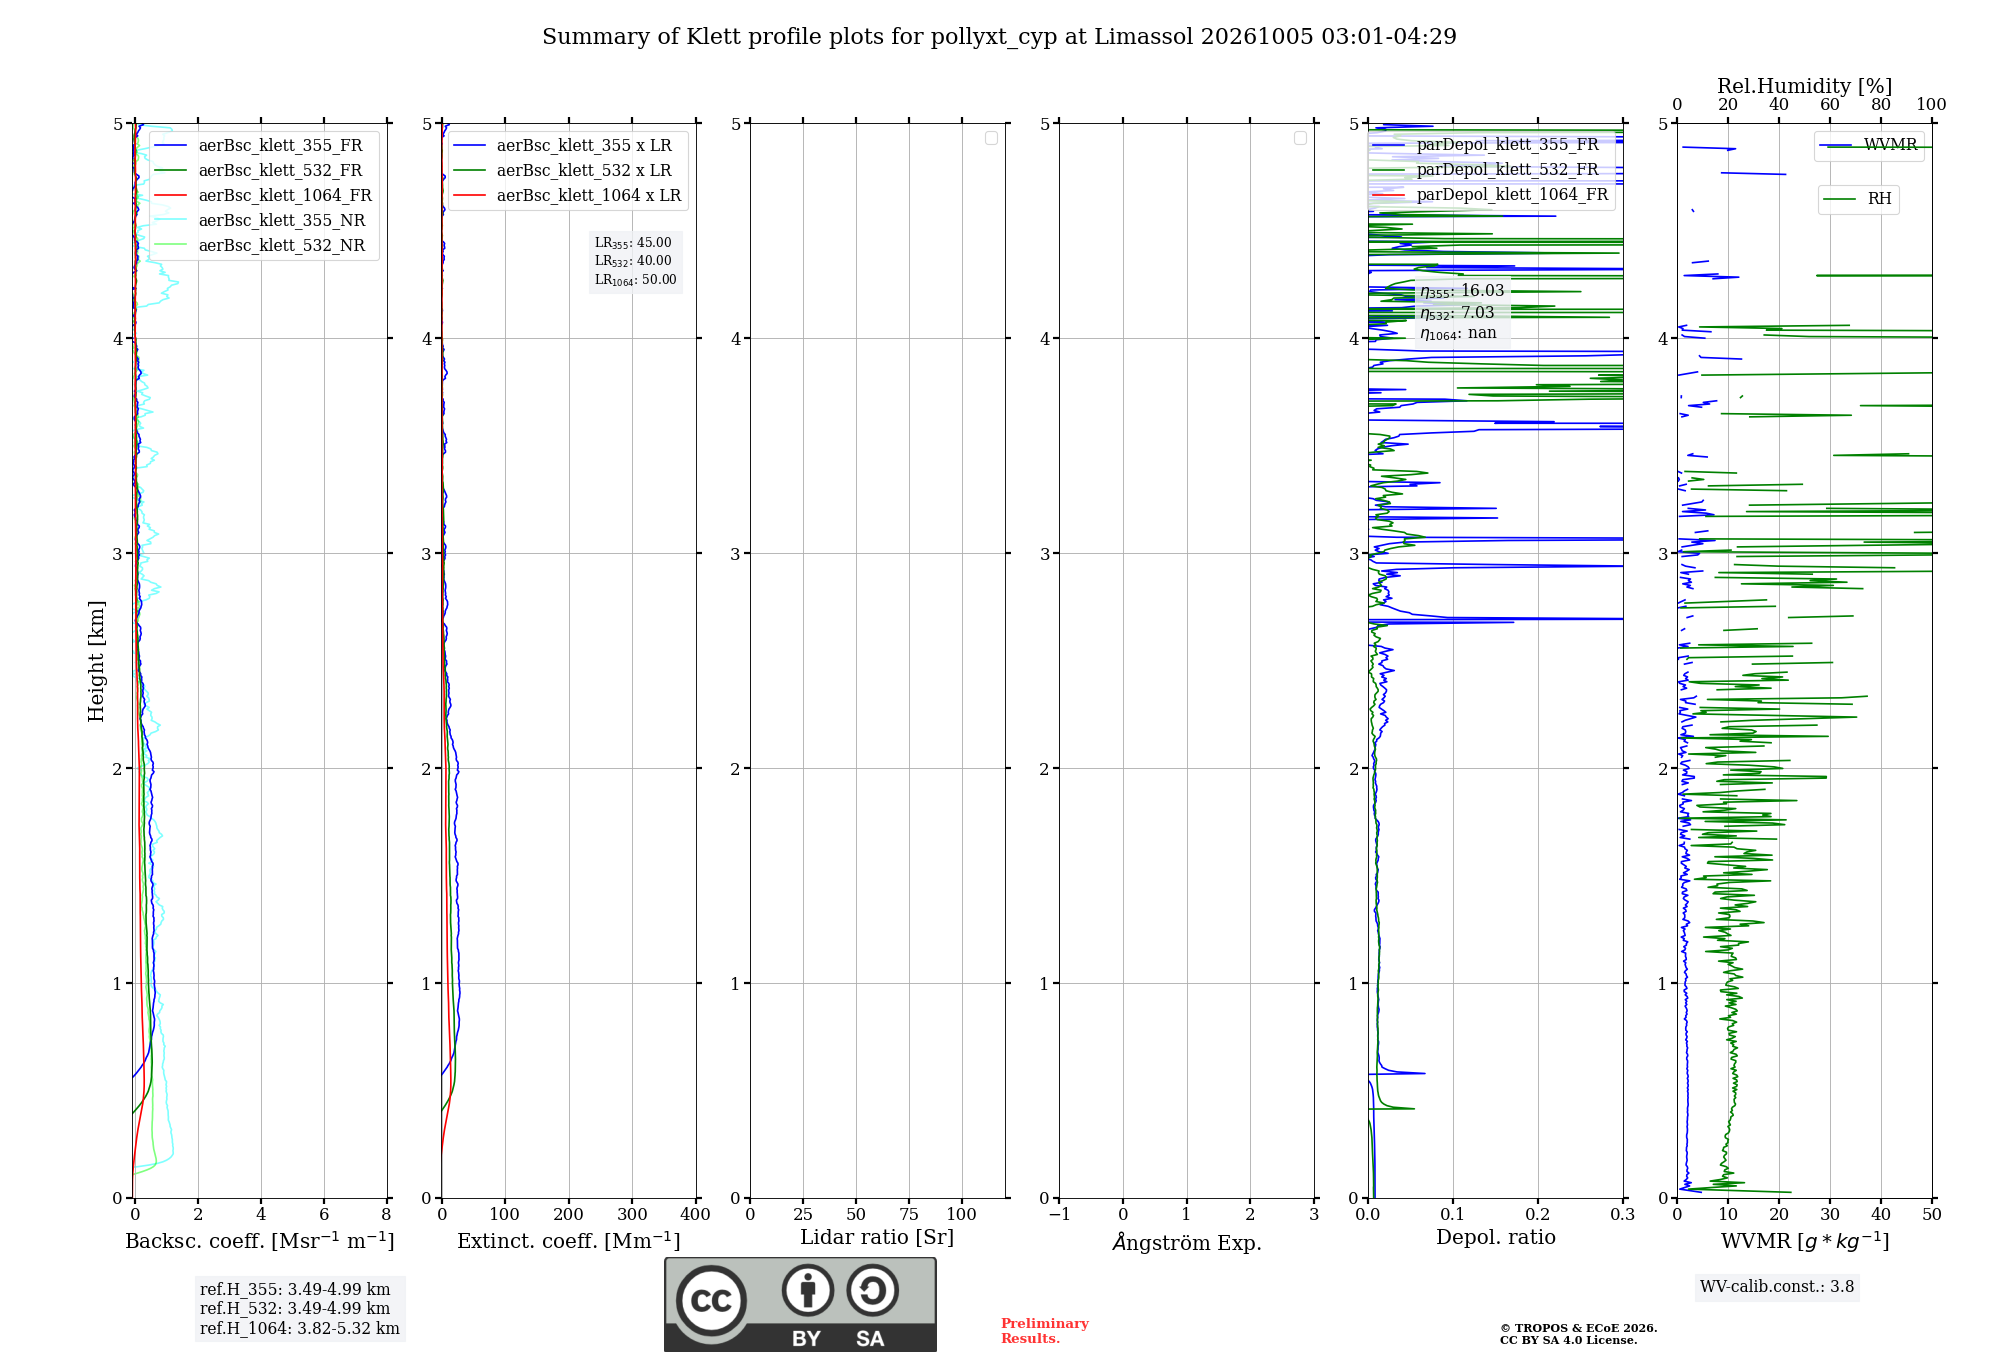Click the SA share-alike arrow icon
This screenshot has height=1360, width=2000.
(x=872, y=1290)
